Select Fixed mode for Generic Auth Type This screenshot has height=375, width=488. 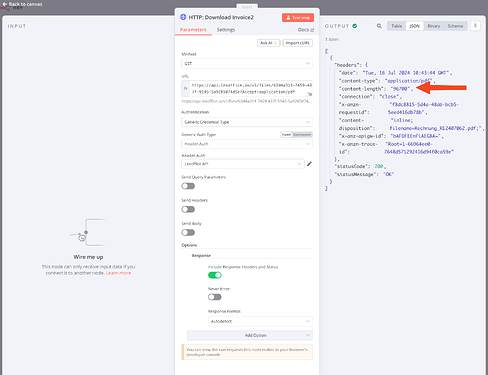[x=286, y=135]
